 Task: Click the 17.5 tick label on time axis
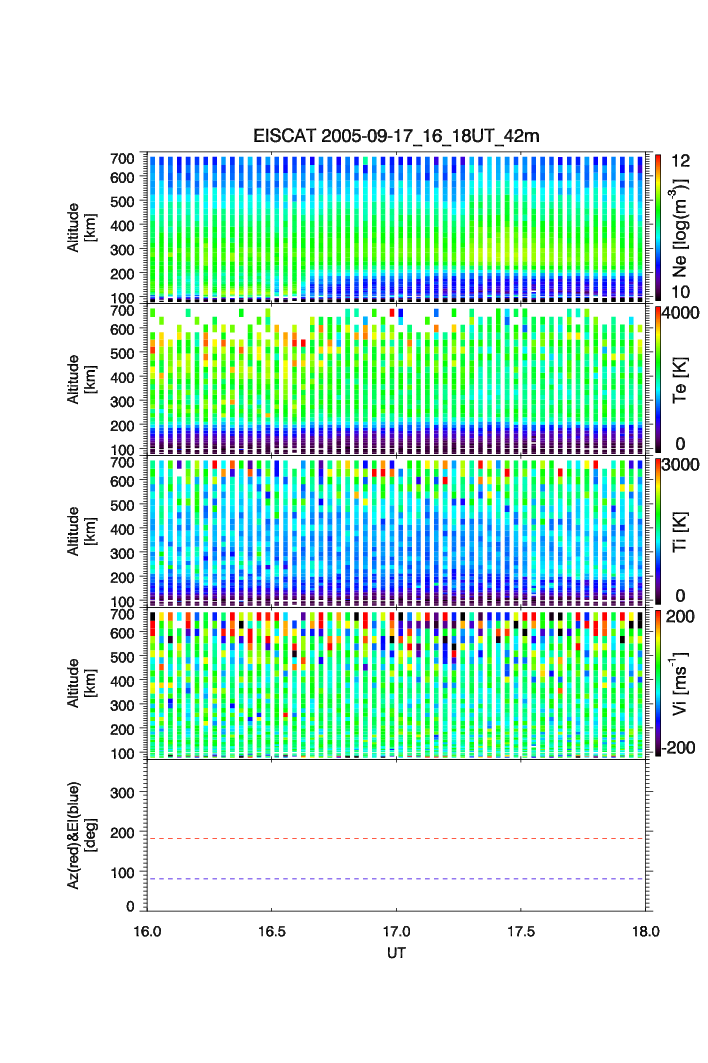point(522,930)
